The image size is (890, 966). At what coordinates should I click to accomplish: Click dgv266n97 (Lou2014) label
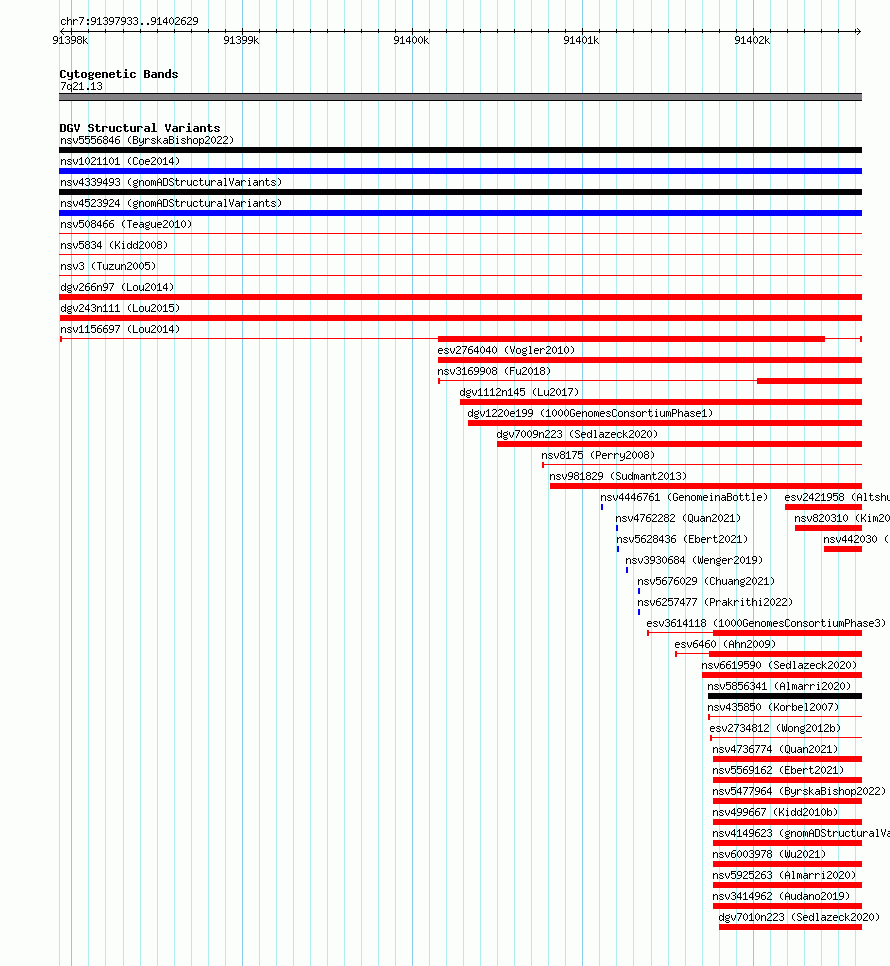click(x=117, y=287)
